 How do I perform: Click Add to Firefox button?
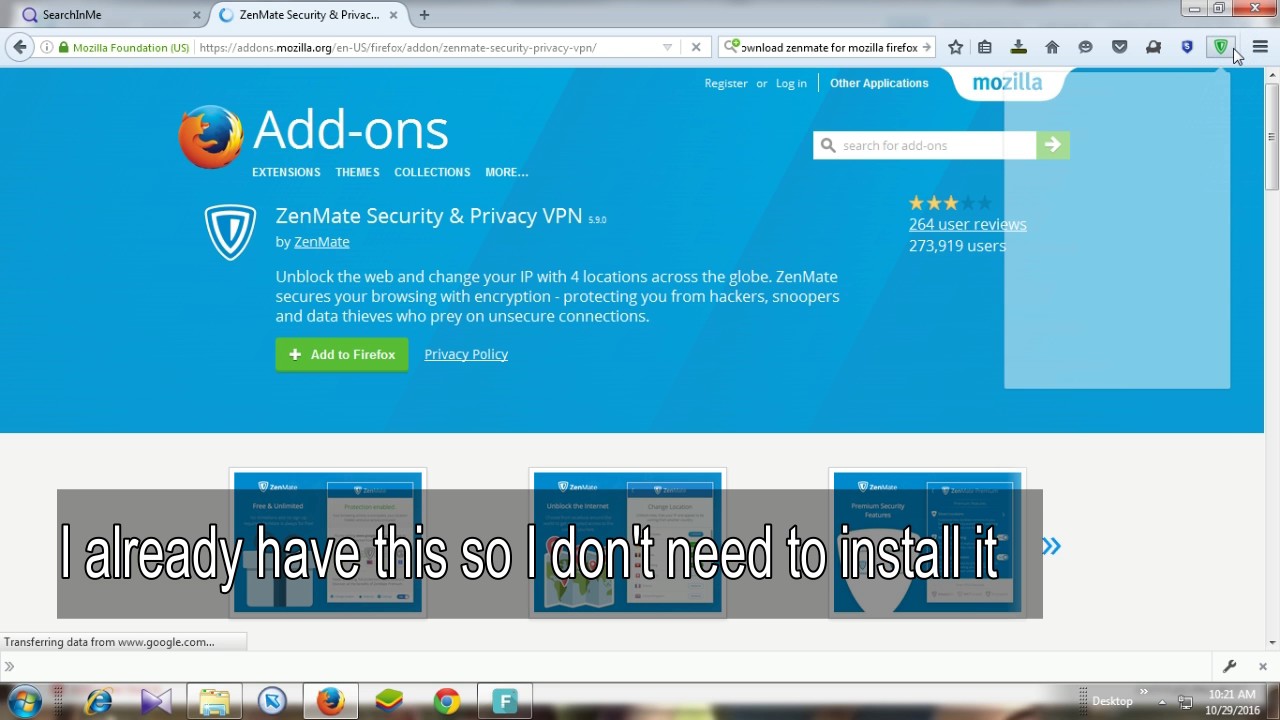point(342,354)
